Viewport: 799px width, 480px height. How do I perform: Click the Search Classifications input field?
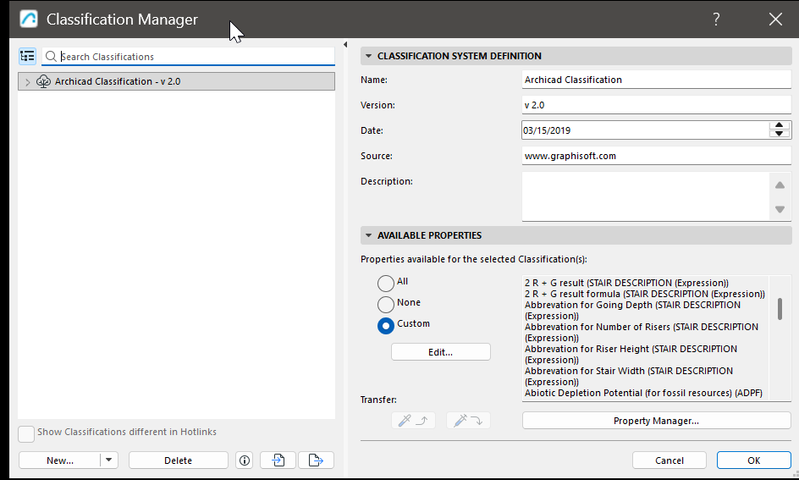(x=188, y=57)
